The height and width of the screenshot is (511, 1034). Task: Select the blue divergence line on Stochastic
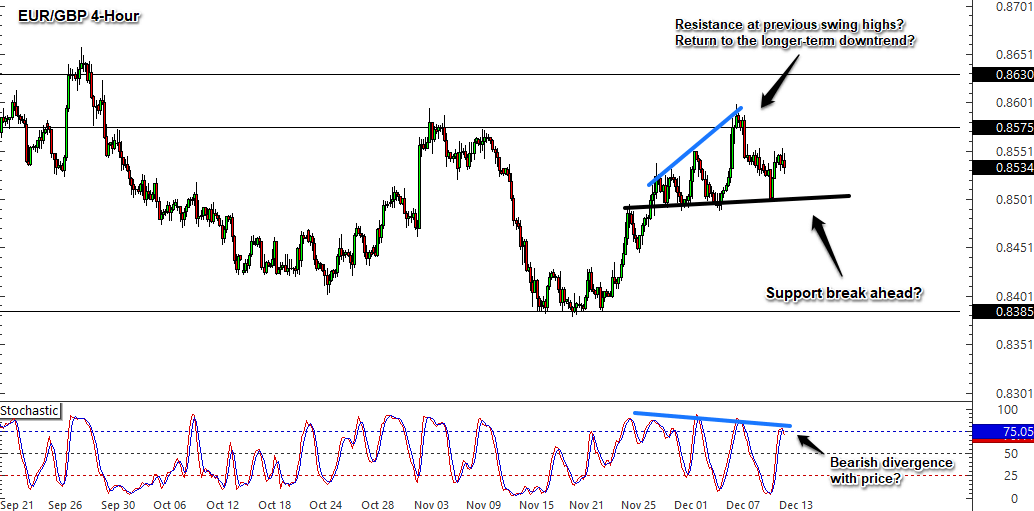click(x=712, y=419)
